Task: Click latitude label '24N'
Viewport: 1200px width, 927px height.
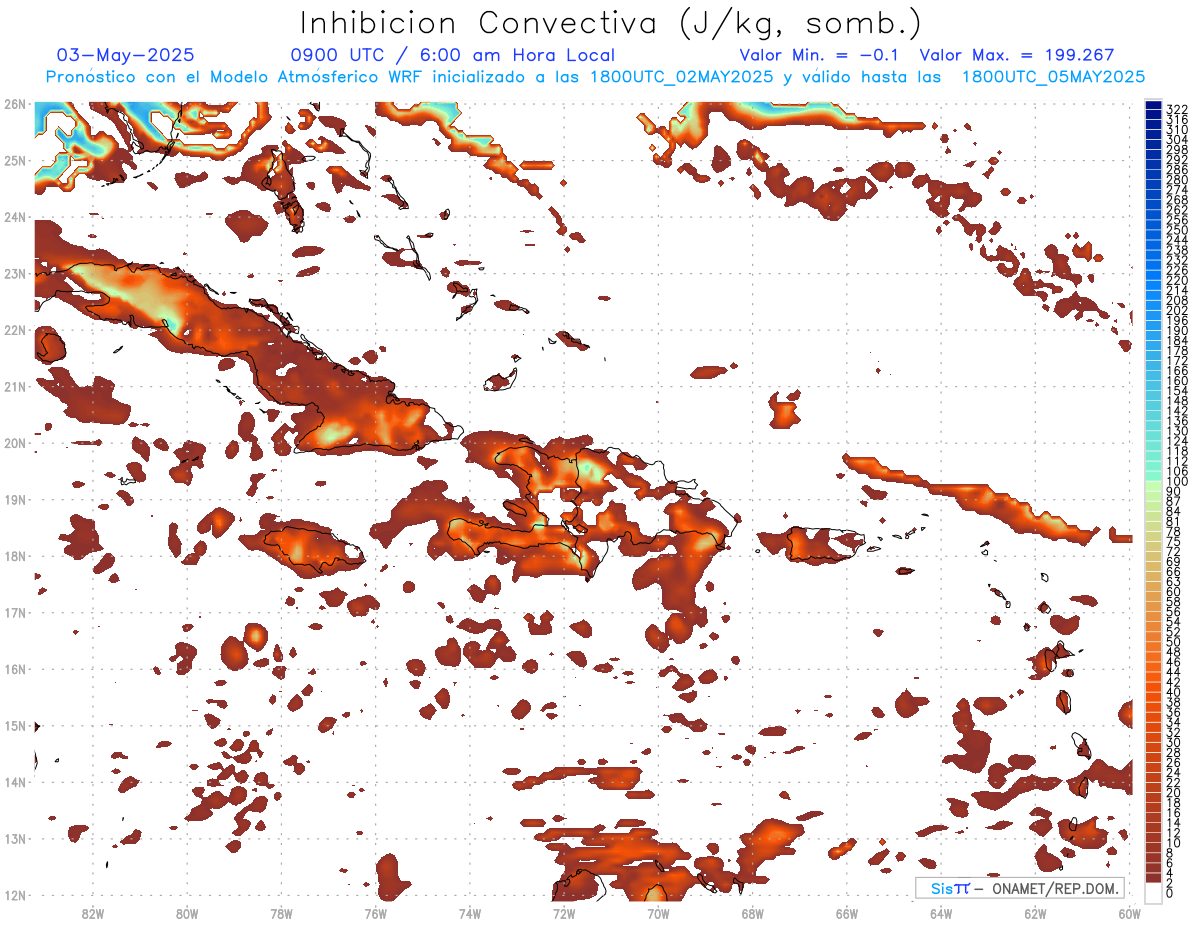Action: [x=14, y=217]
